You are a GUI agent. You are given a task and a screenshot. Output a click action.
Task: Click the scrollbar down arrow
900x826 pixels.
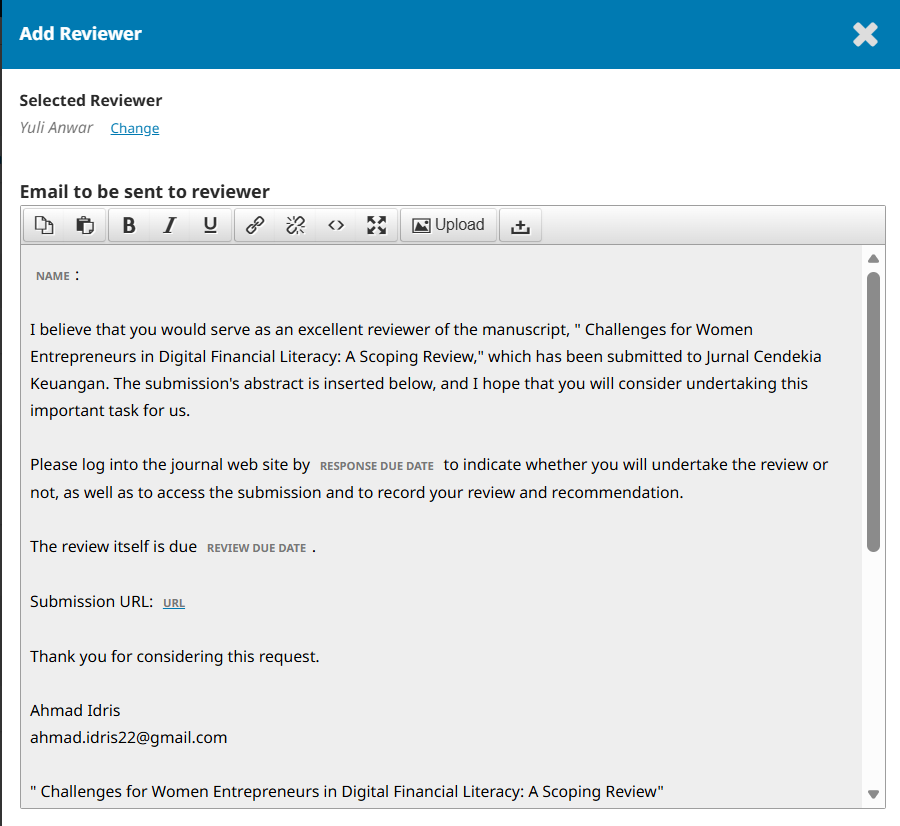873,794
